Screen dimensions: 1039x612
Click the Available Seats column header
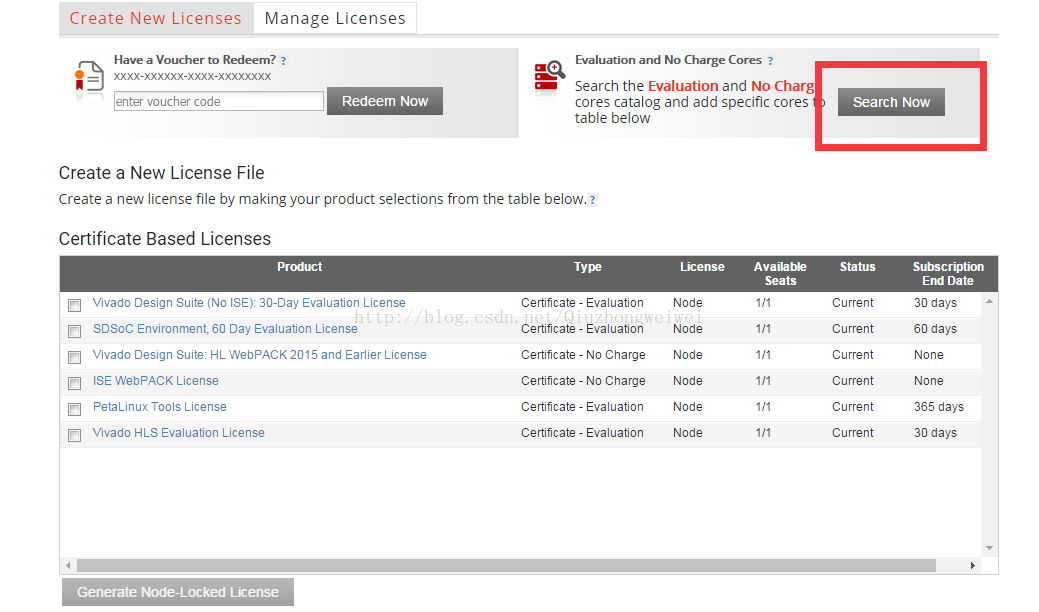[x=780, y=274]
